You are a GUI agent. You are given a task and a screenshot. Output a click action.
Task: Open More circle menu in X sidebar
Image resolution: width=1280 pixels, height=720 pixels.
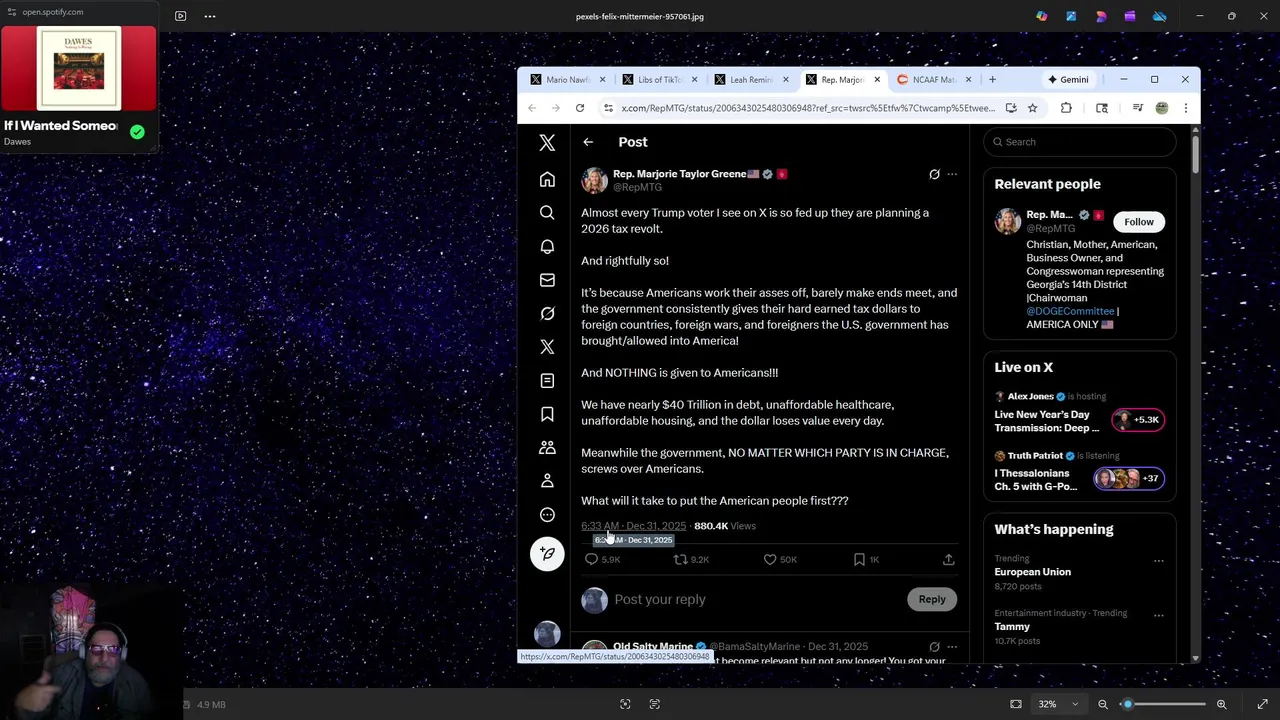click(x=547, y=515)
